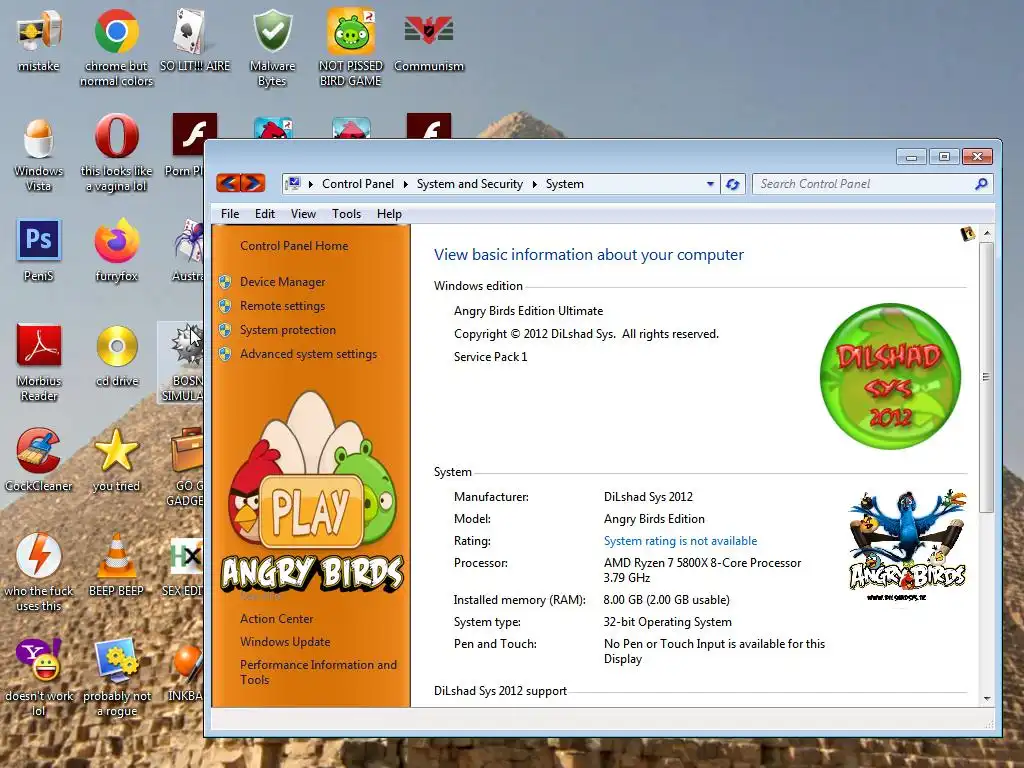This screenshot has height=768, width=1024.
Task: Open Device Manager link
Action: (282, 281)
